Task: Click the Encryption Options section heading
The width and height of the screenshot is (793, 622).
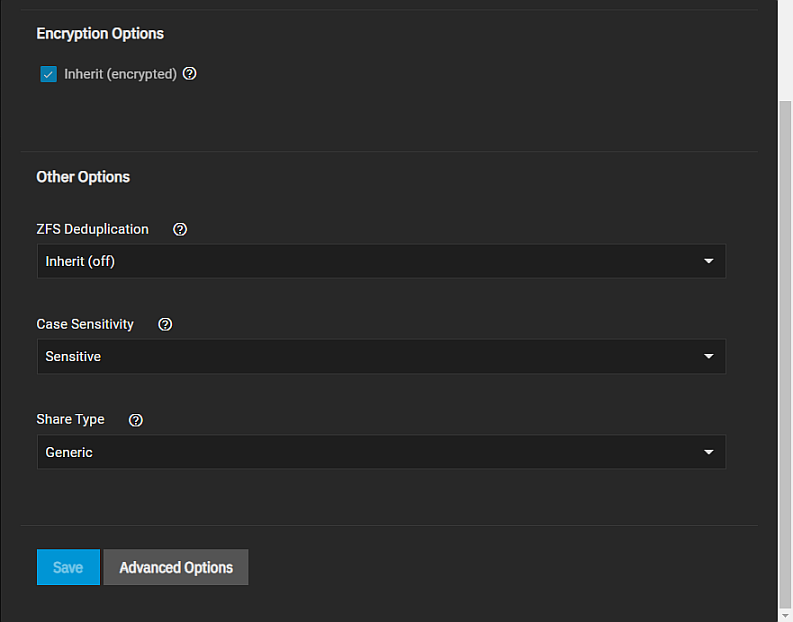Action: (100, 34)
